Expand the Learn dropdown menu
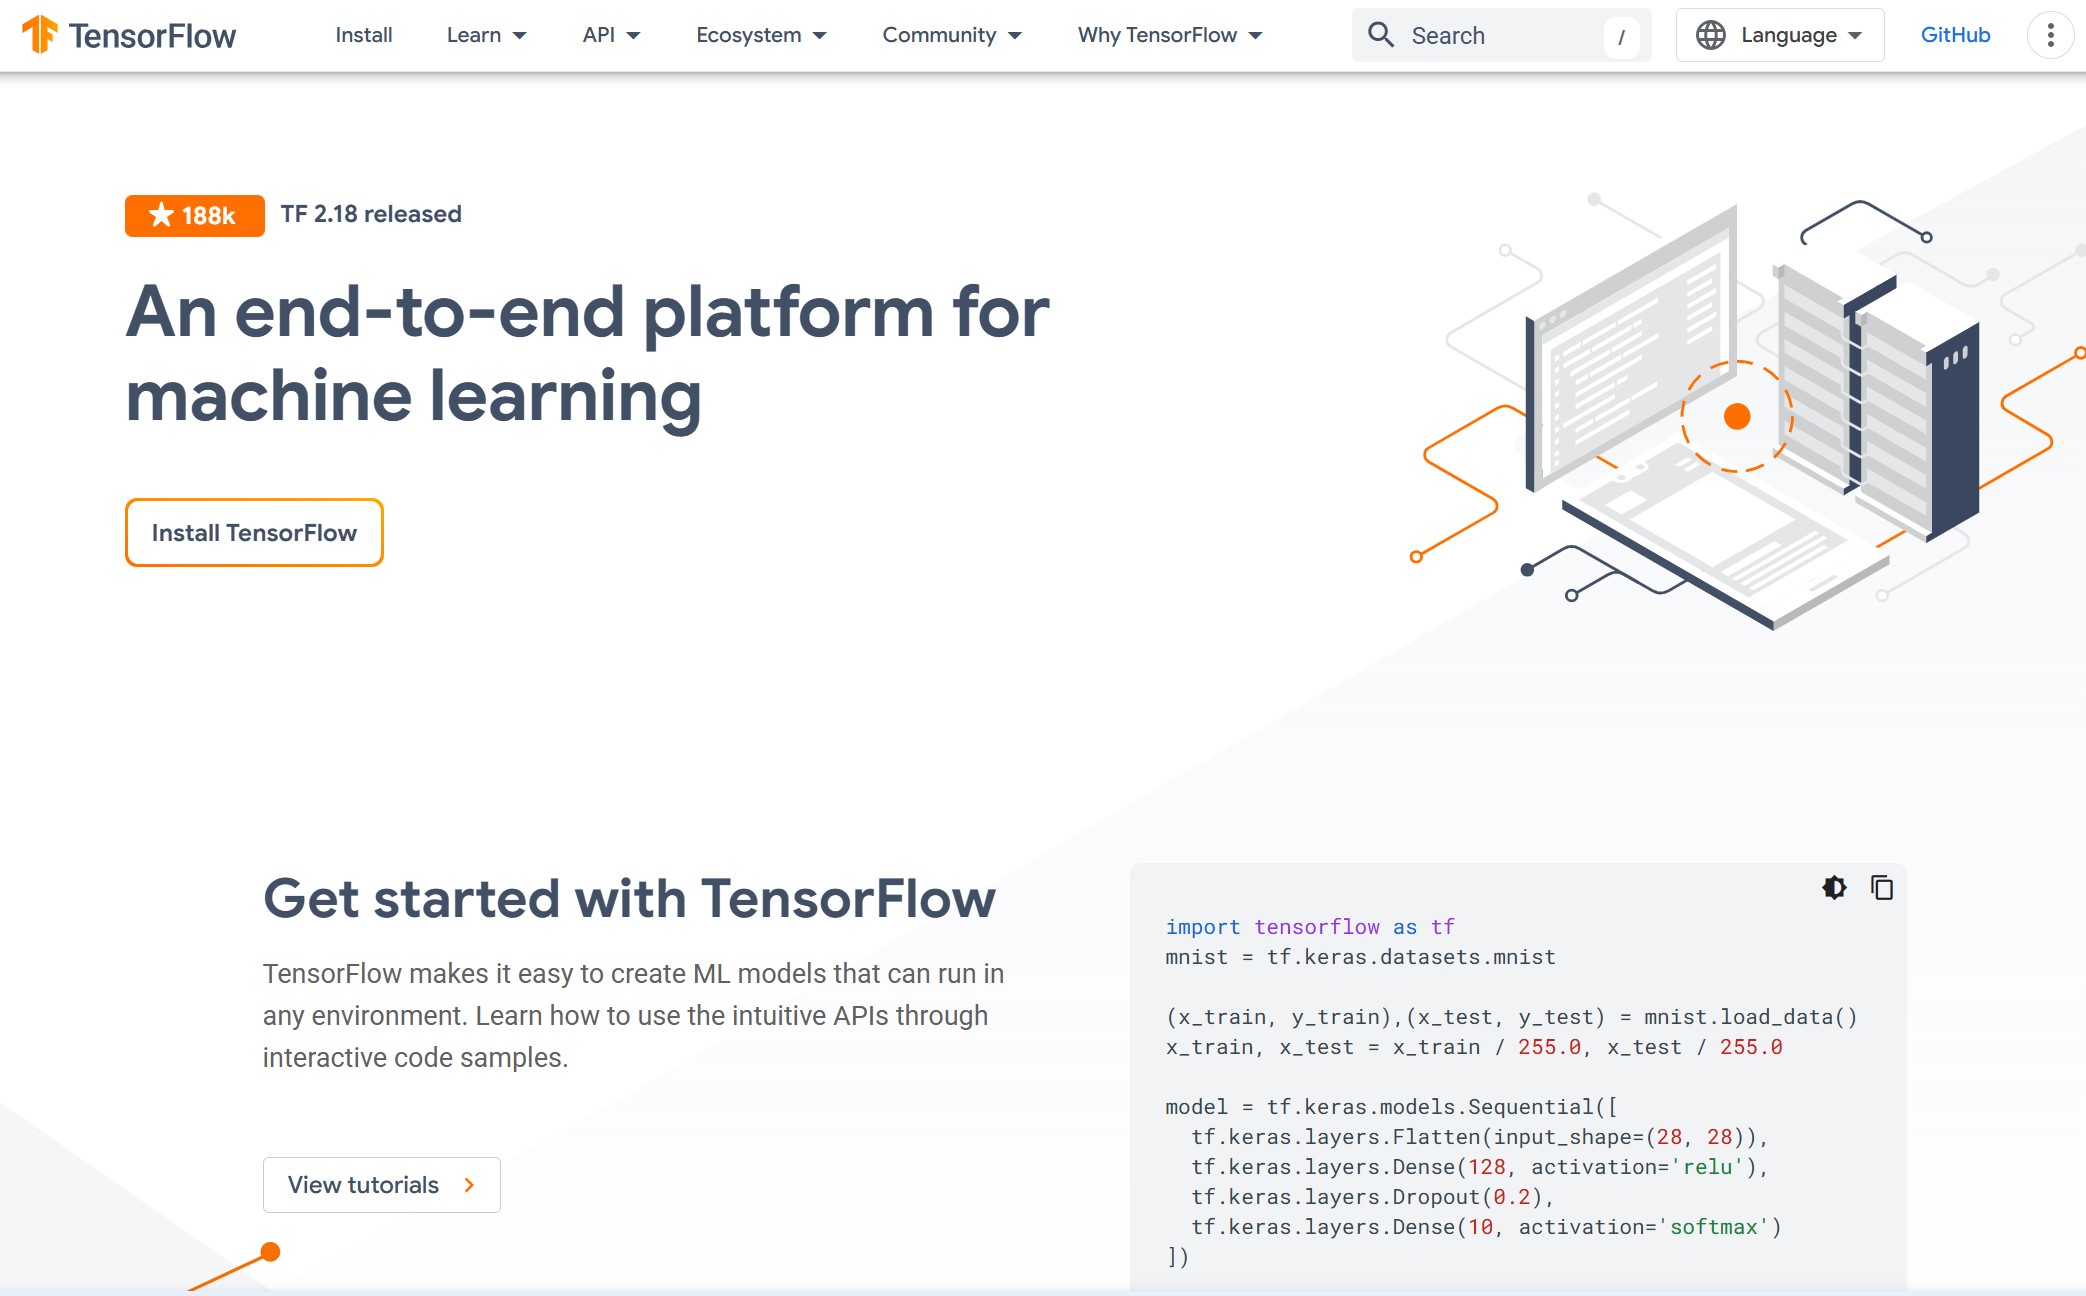Image resolution: width=2086 pixels, height=1296 pixels. (x=486, y=35)
